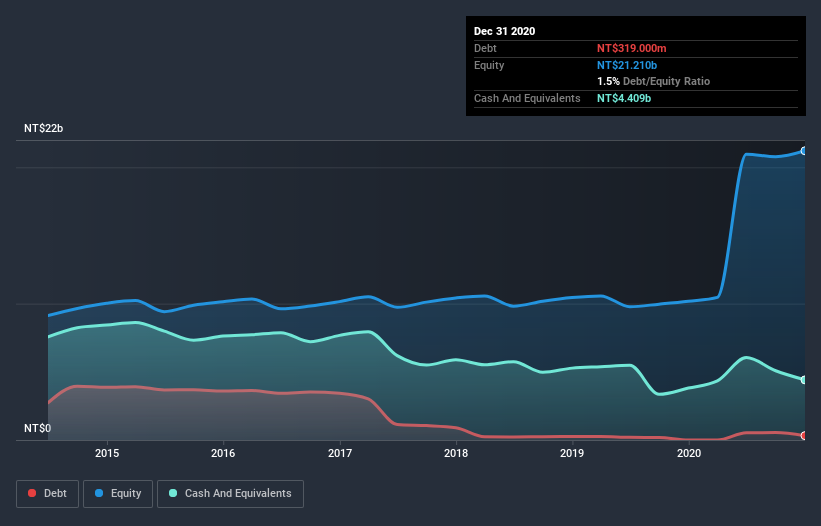
Task: Click the Cash And Equivalents tooltip row label
Action: pyautogui.click(x=527, y=98)
